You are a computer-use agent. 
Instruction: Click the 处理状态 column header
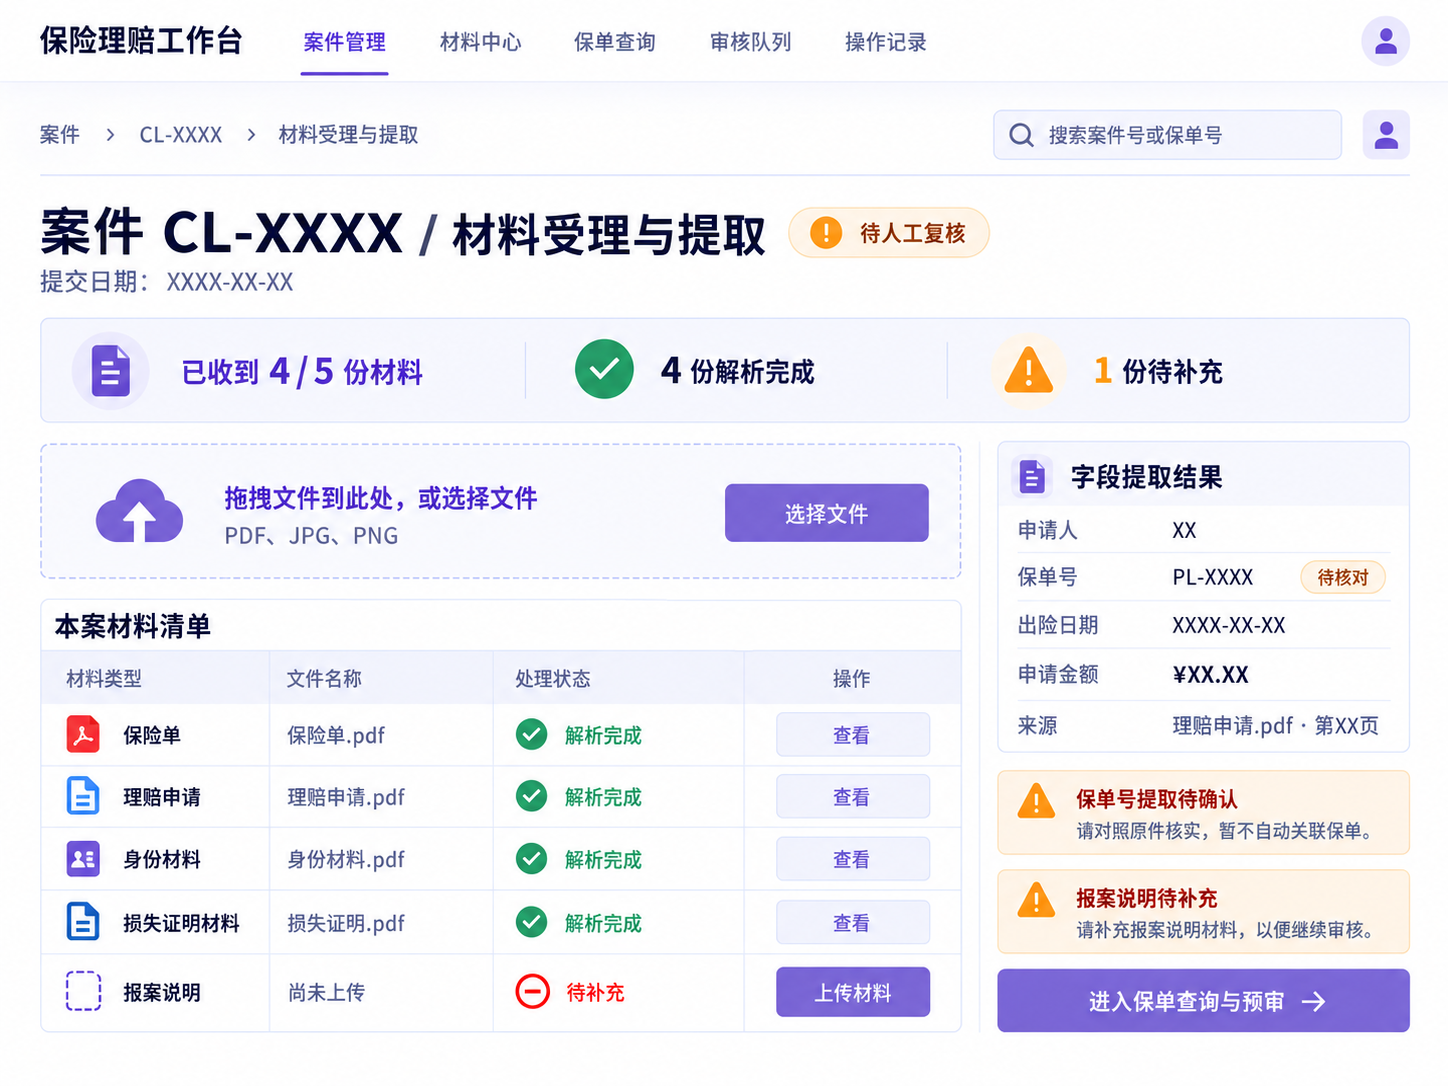[x=552, y=678]
